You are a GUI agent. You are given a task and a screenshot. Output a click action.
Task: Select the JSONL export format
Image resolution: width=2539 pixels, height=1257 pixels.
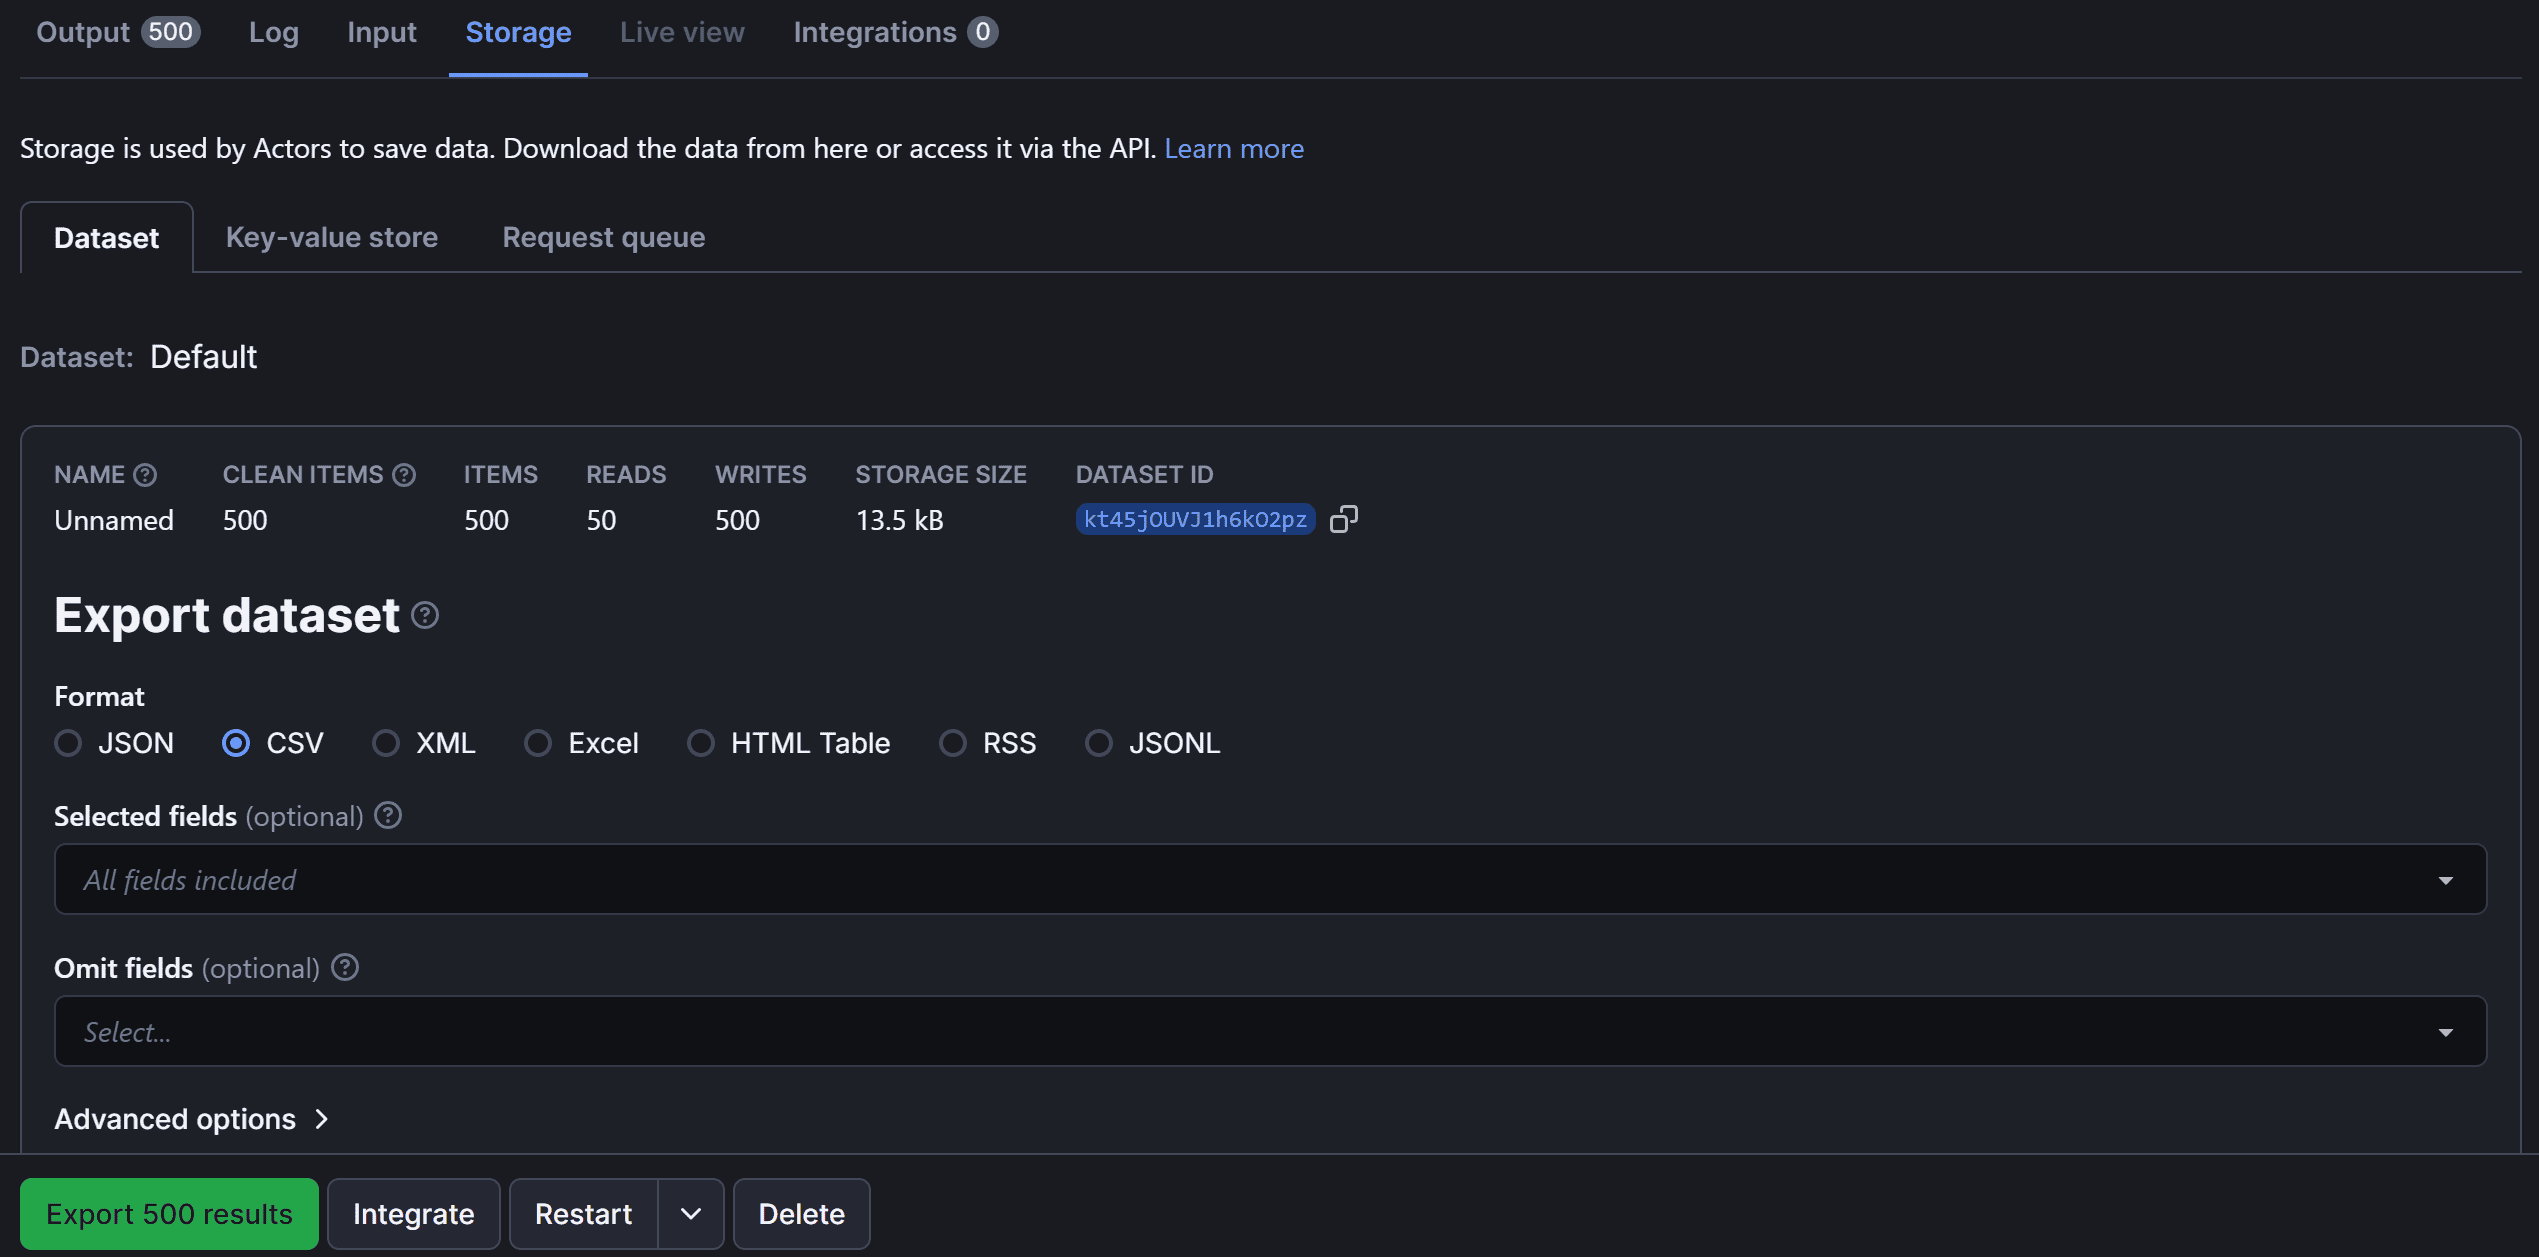[1098, 742]
